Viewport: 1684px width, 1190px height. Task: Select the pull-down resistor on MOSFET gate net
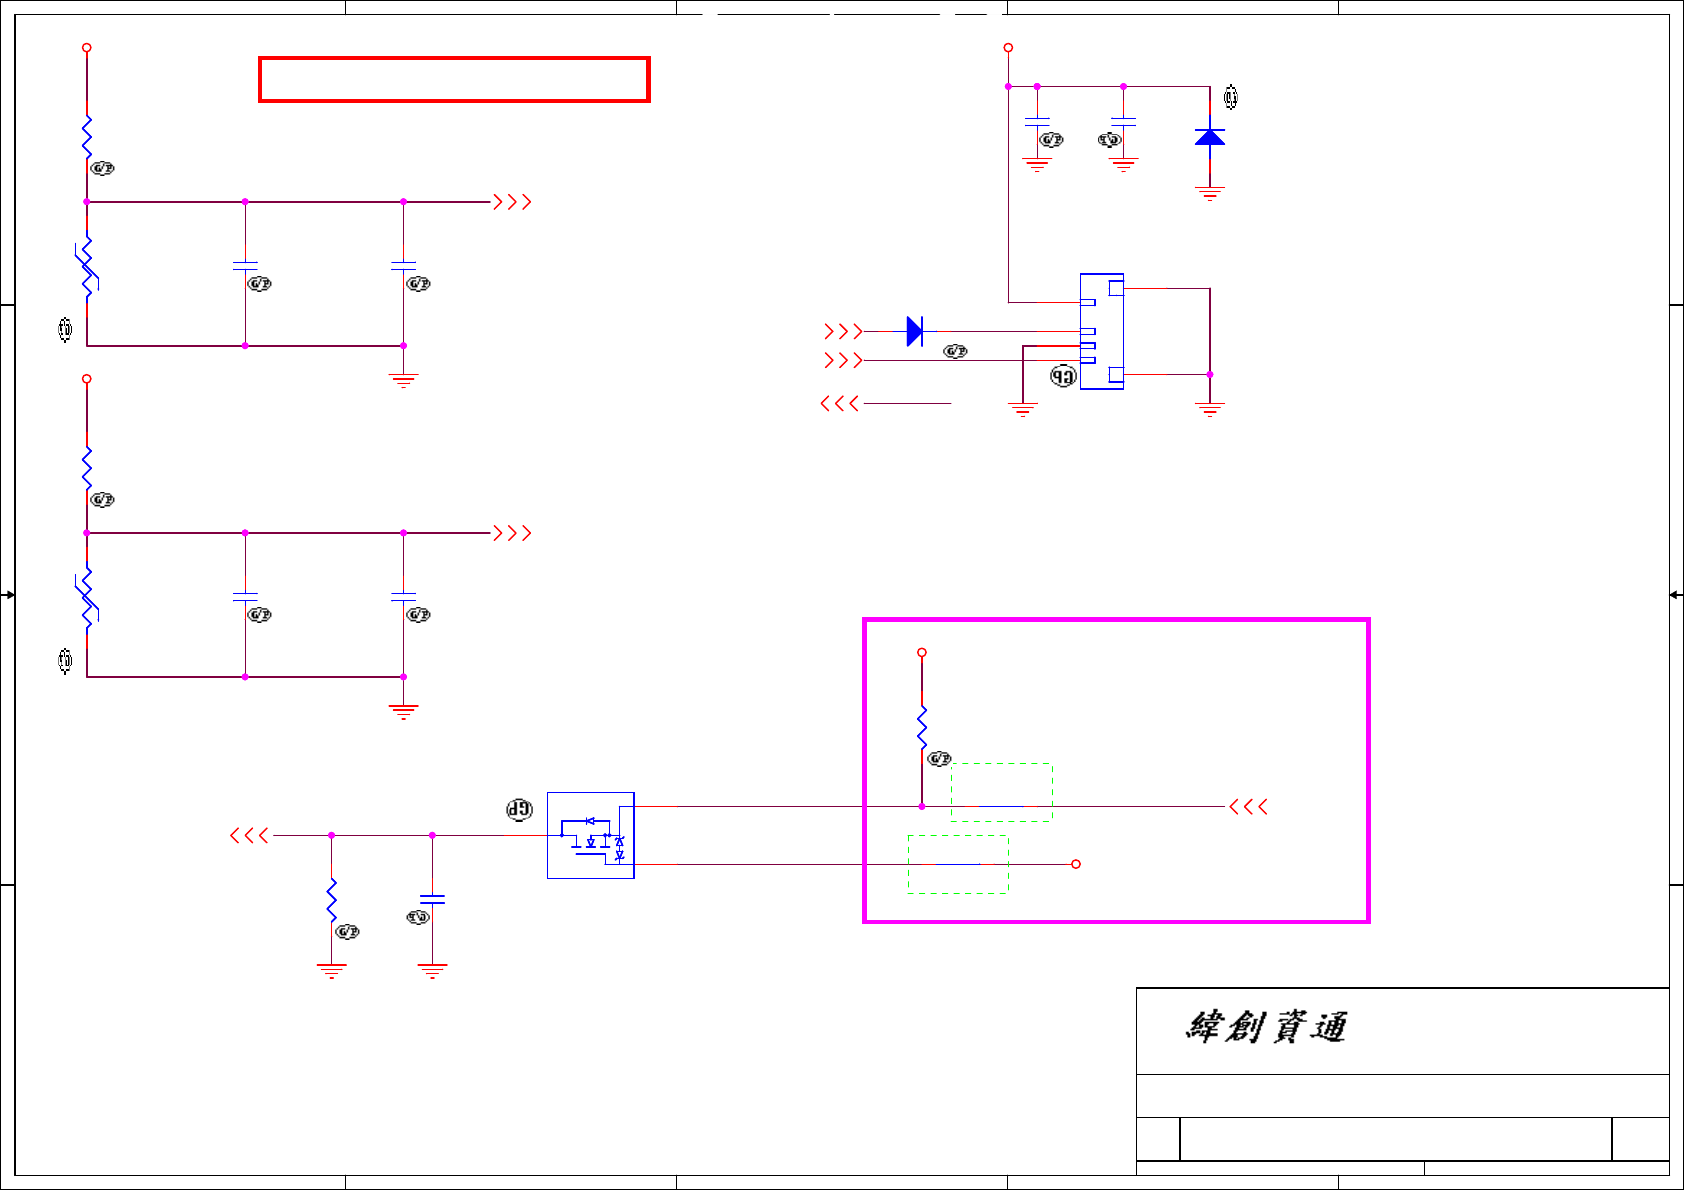pyautogui.click(x=331, y=900)
